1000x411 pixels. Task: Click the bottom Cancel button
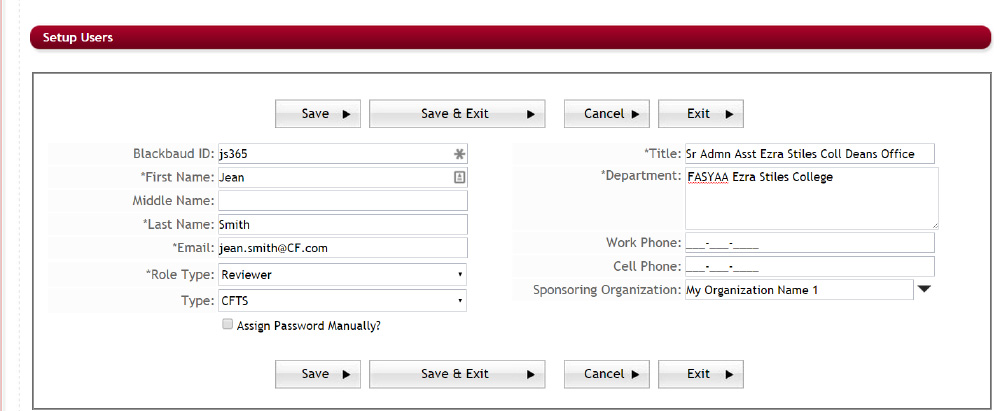(607, 374)
